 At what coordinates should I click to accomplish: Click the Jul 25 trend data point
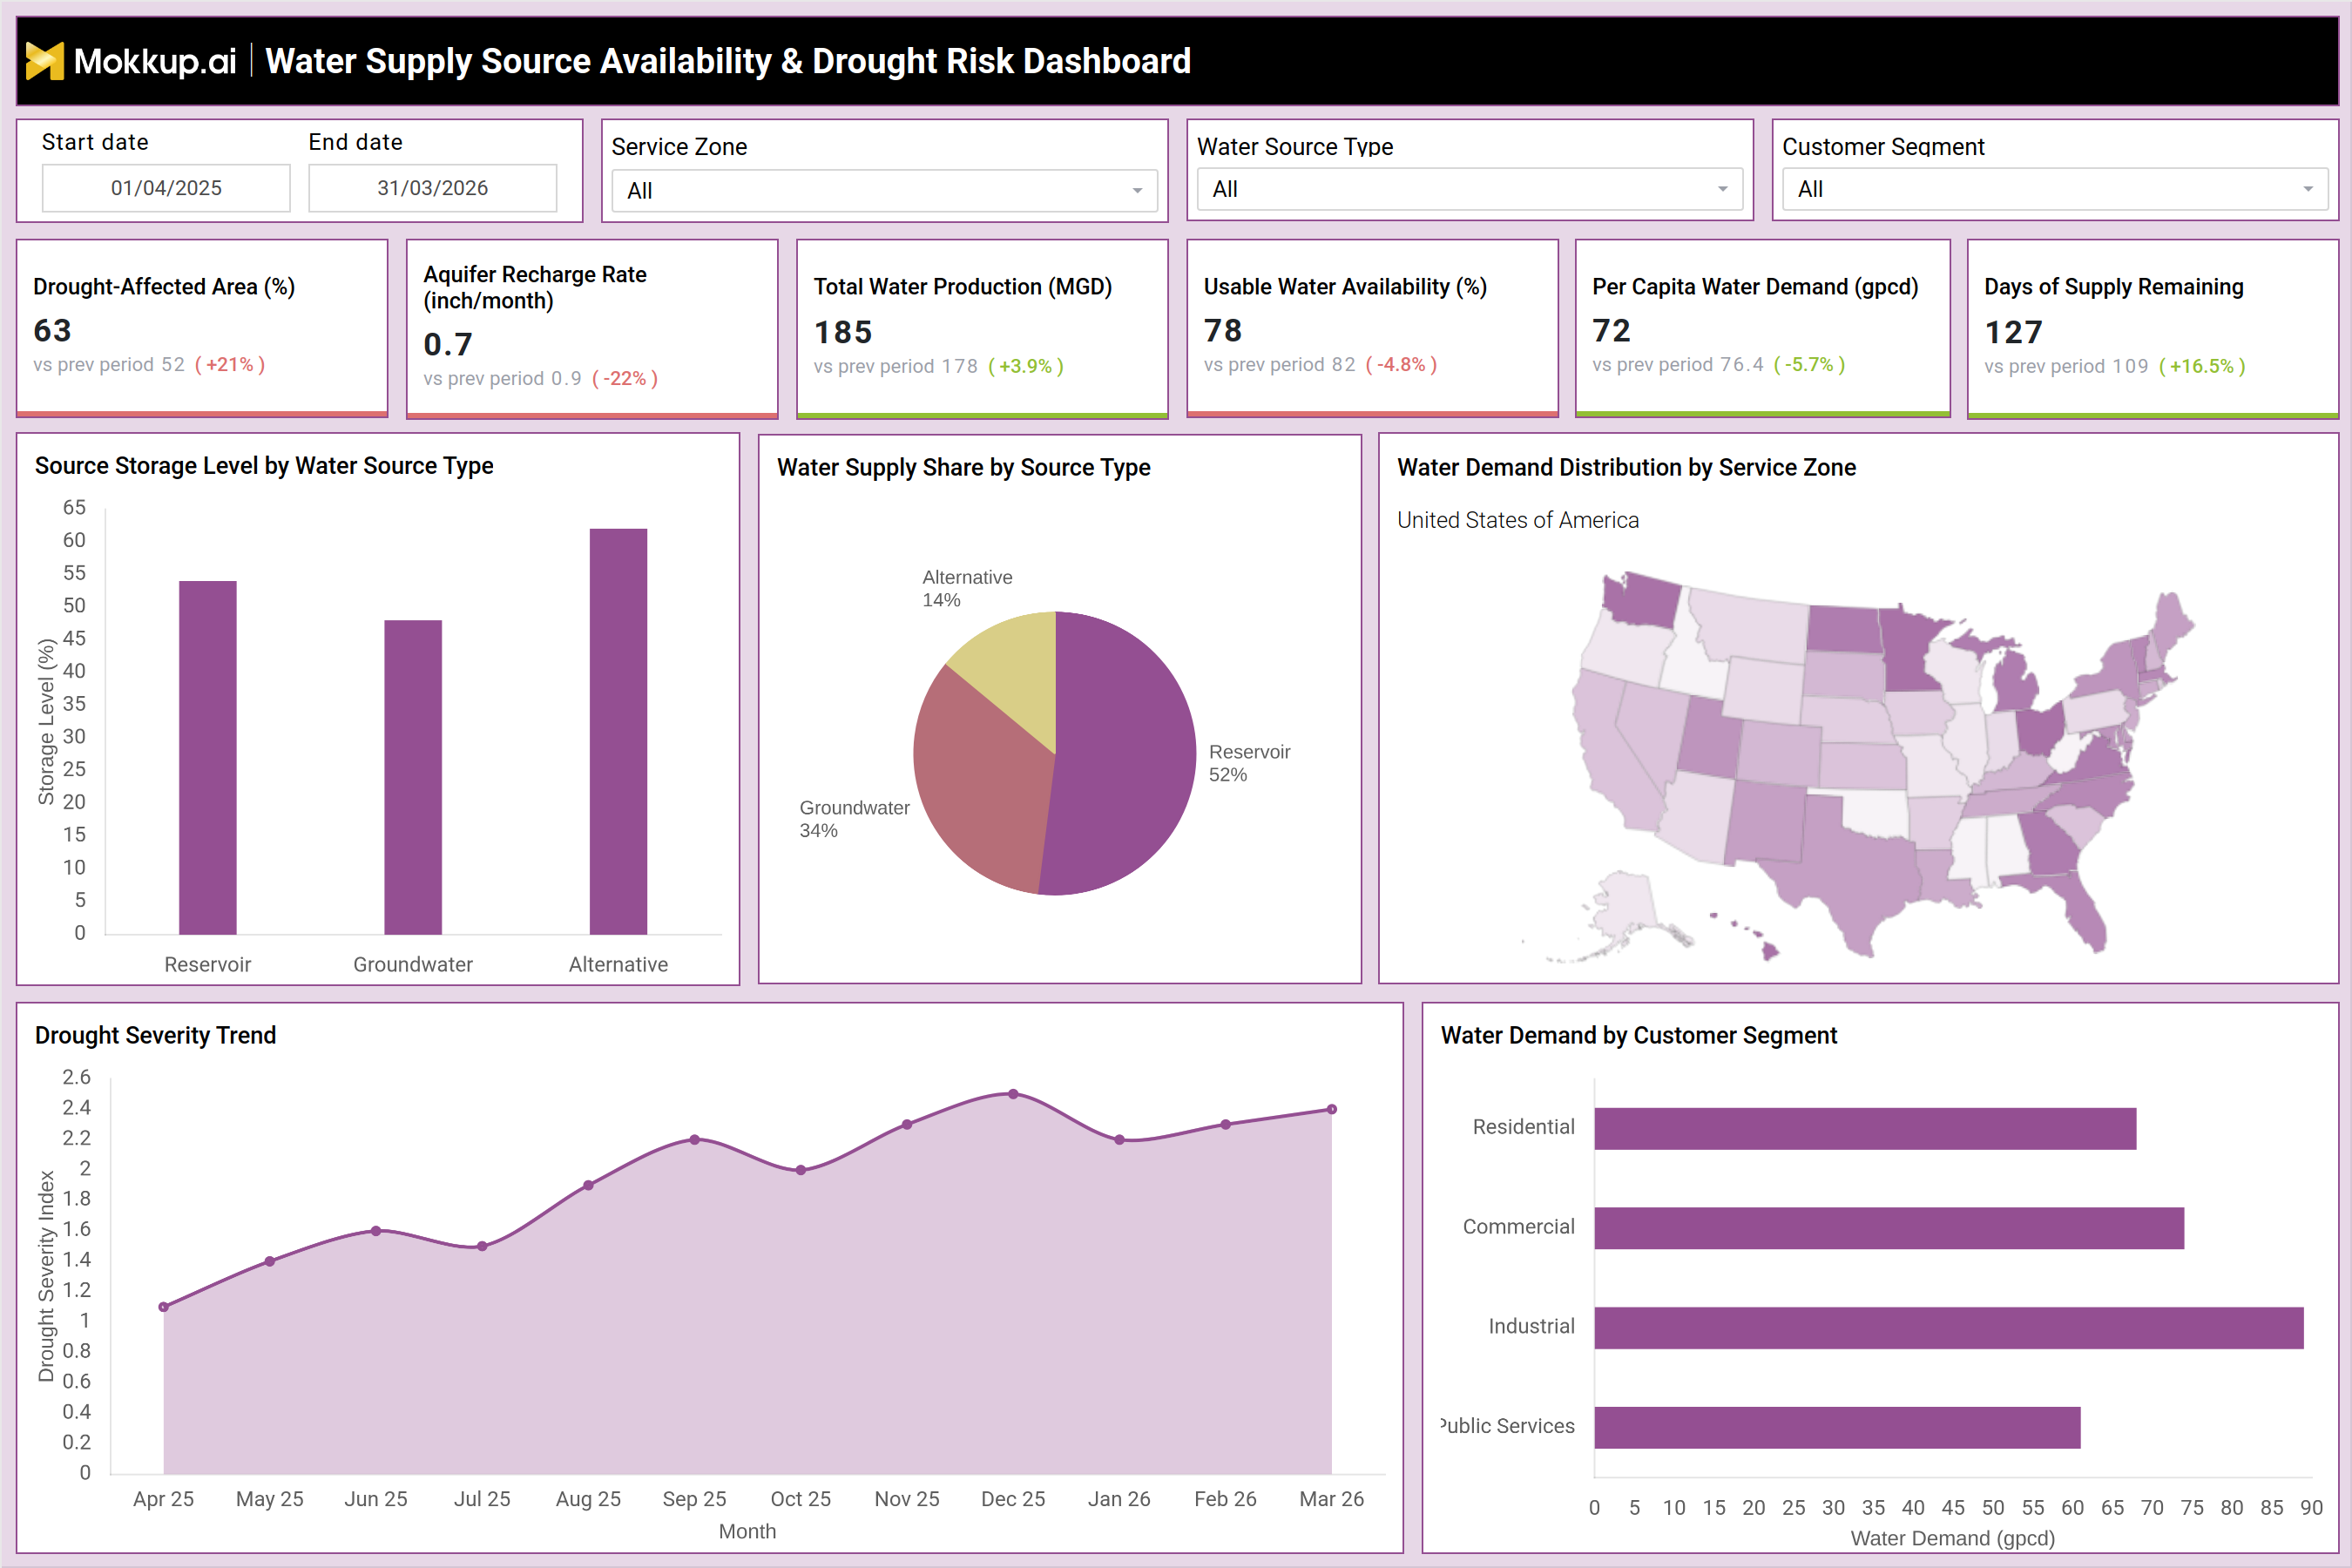(482, 1246)
